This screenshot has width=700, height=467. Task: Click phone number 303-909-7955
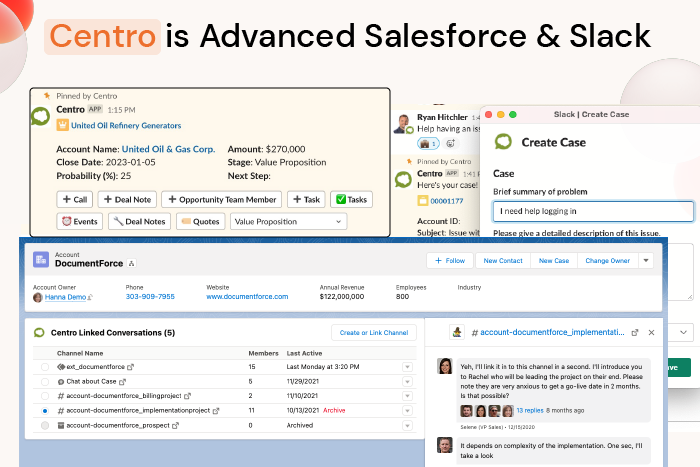pos(150,297)
